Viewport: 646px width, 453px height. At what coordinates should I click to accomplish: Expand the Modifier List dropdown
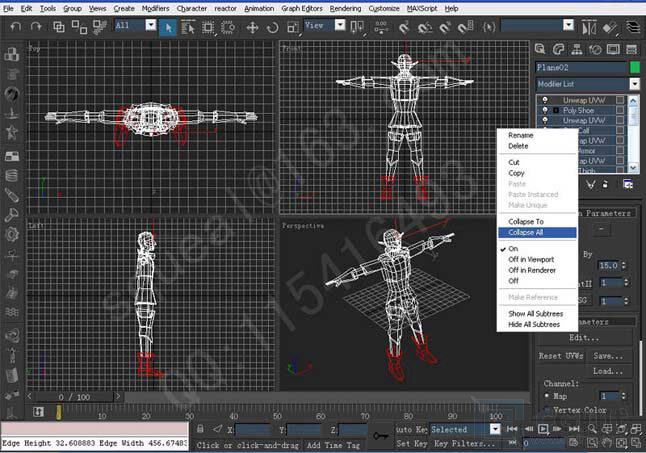tap(635, 84)
